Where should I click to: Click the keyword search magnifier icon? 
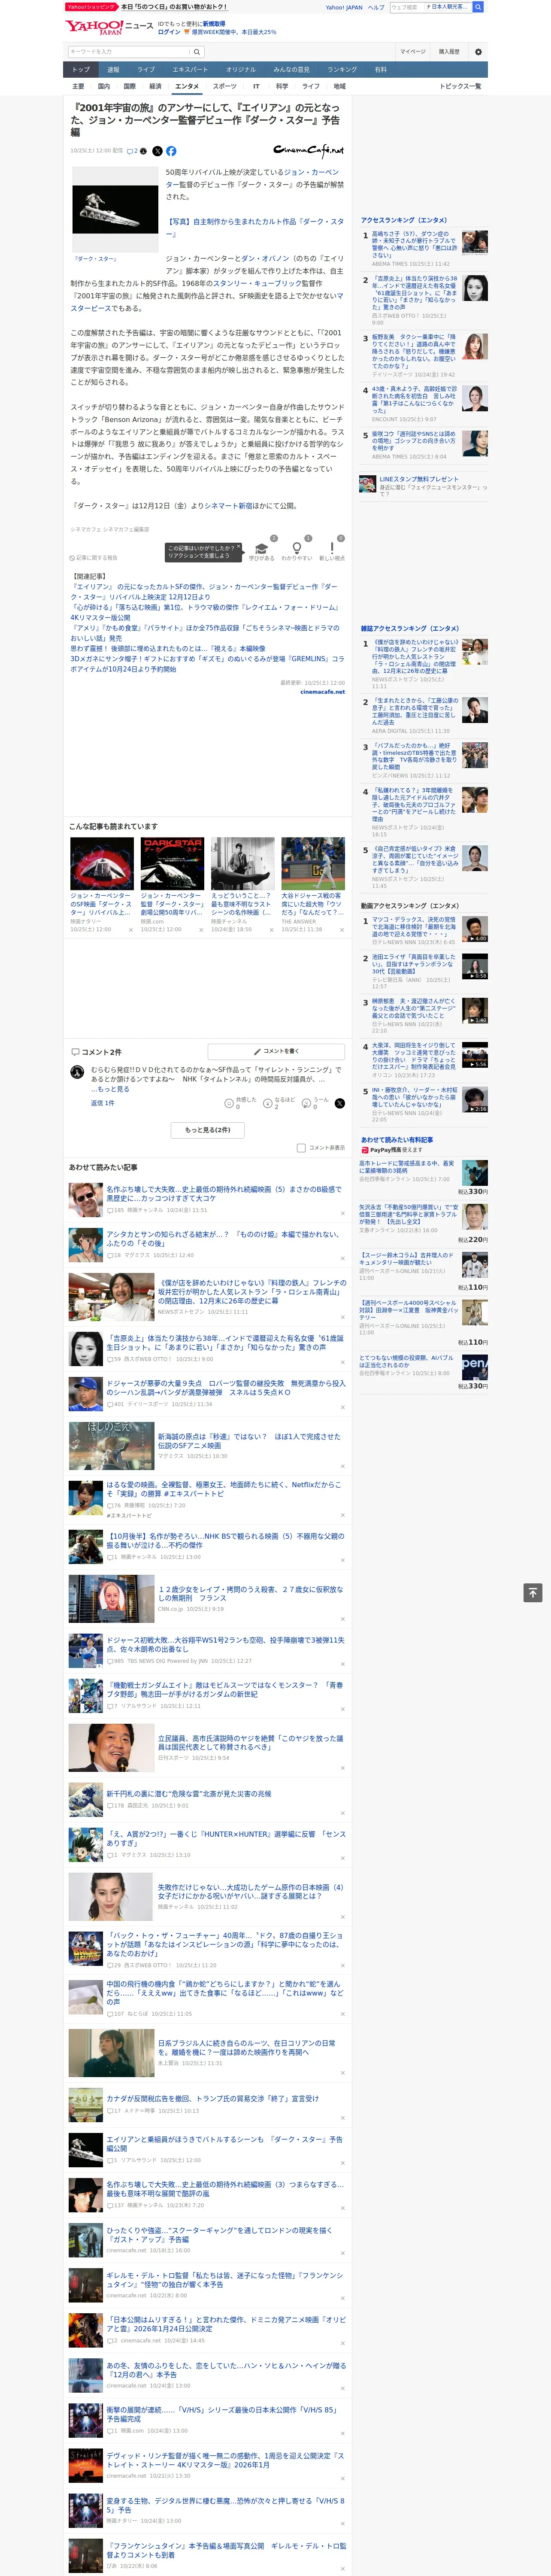pos(197,52)
